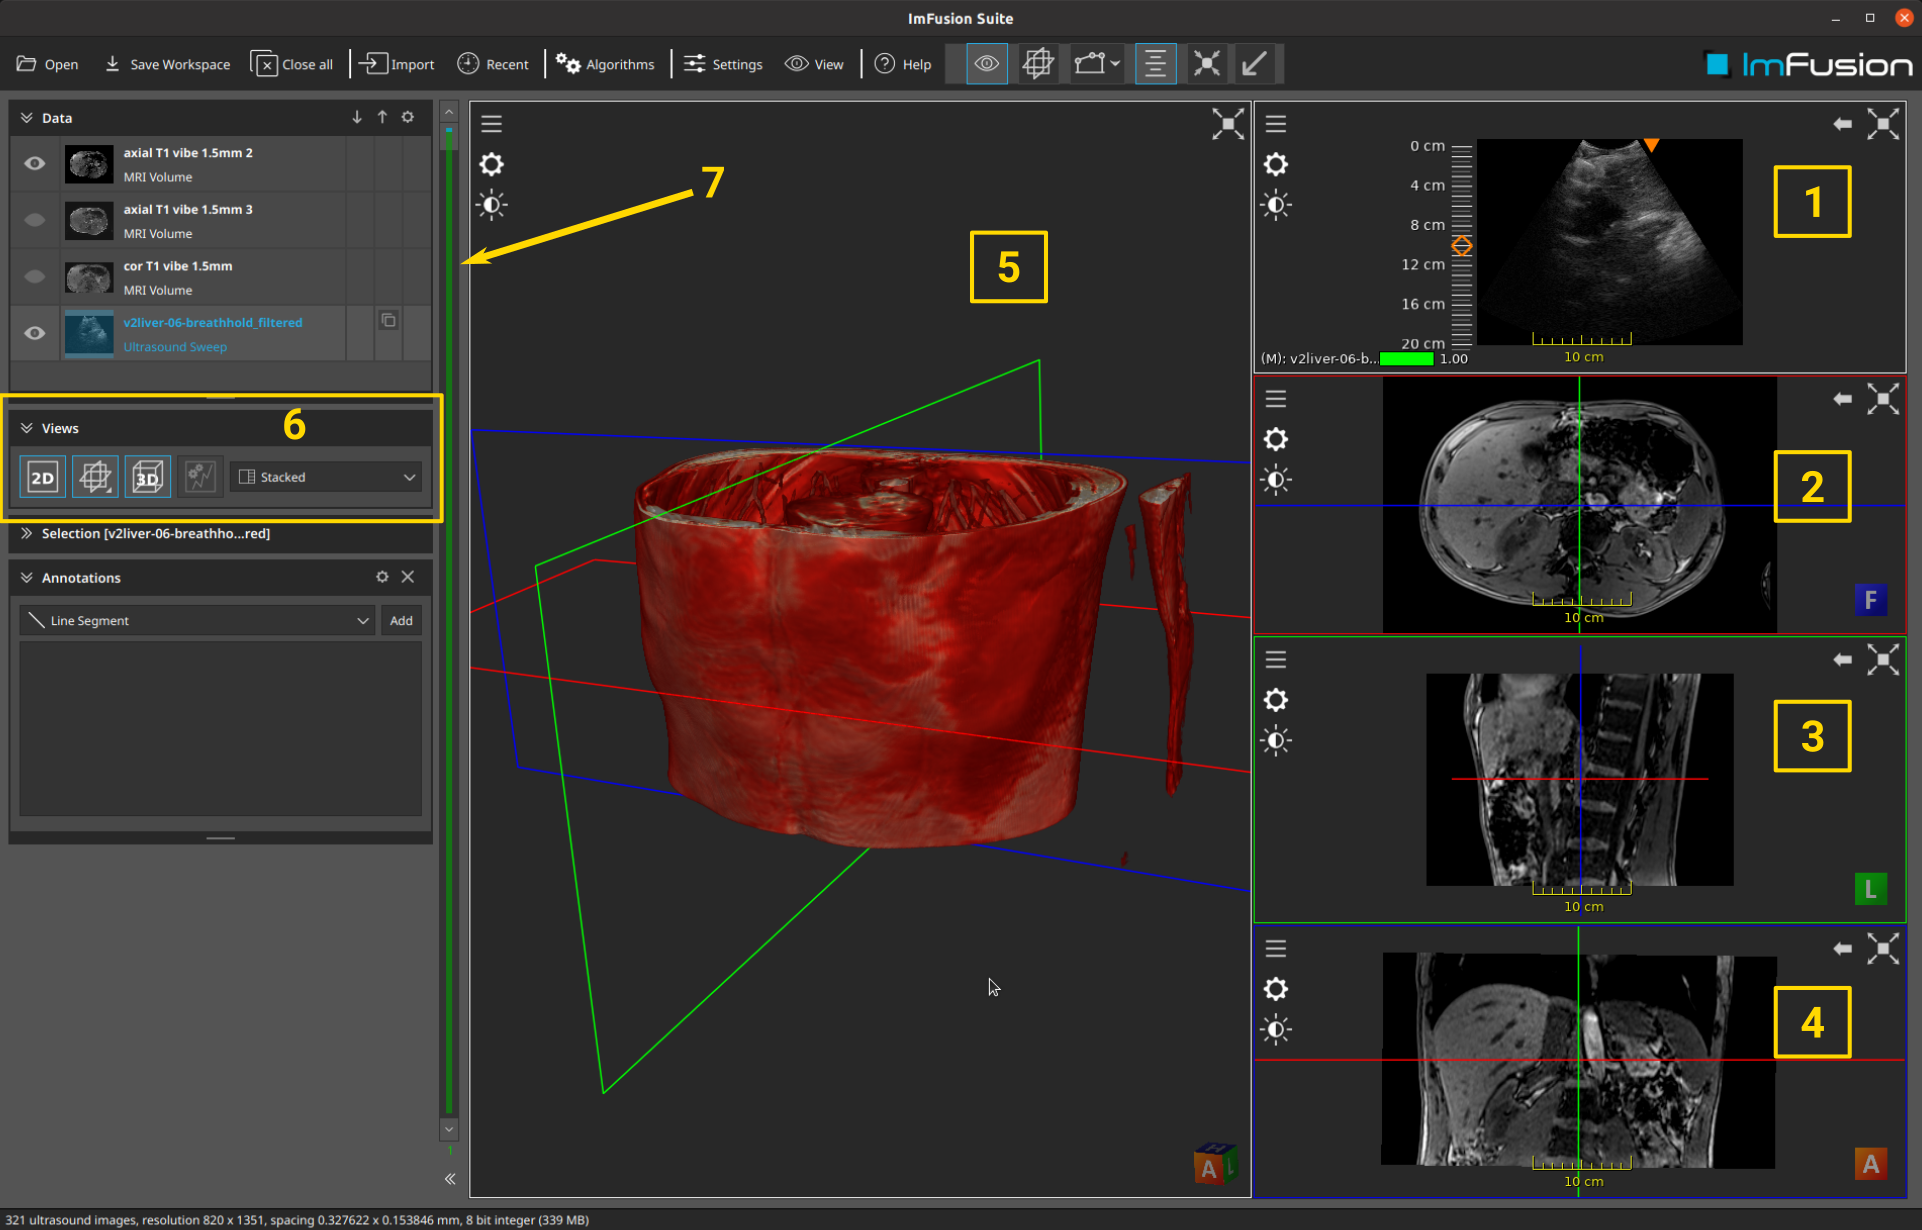Click the Open menu item
The height and width of the screenshot is (1230, 1922).
click(x=47, y=64)
